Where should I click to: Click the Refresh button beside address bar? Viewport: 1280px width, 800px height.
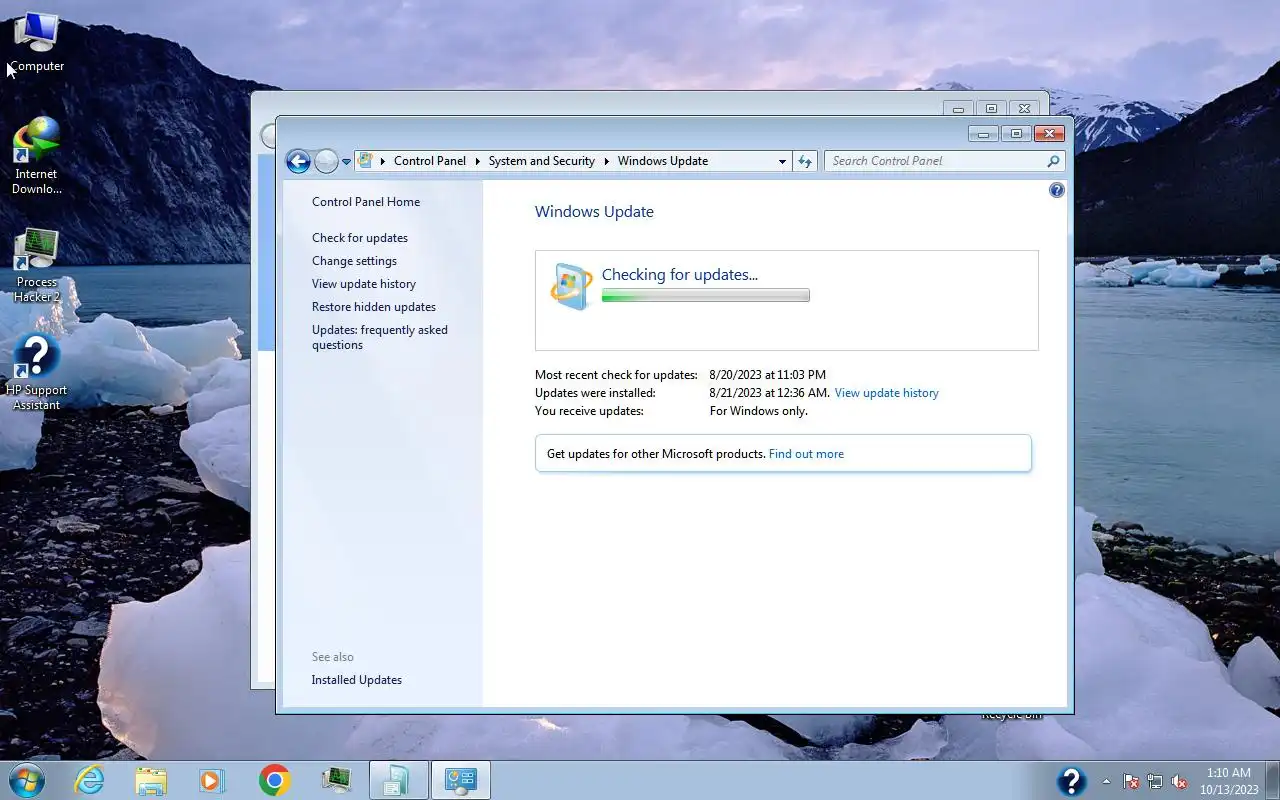(x=805, y=161)
